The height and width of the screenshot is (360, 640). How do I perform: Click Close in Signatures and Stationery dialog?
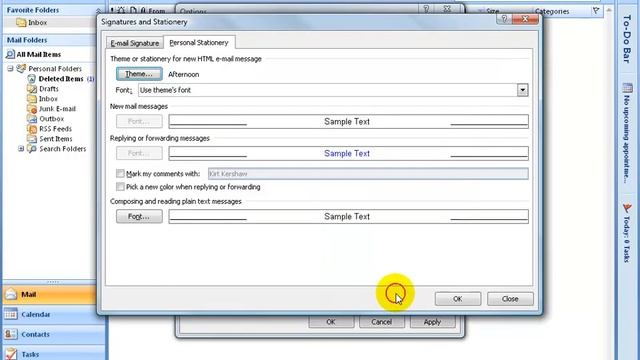(x=510, y=299)
